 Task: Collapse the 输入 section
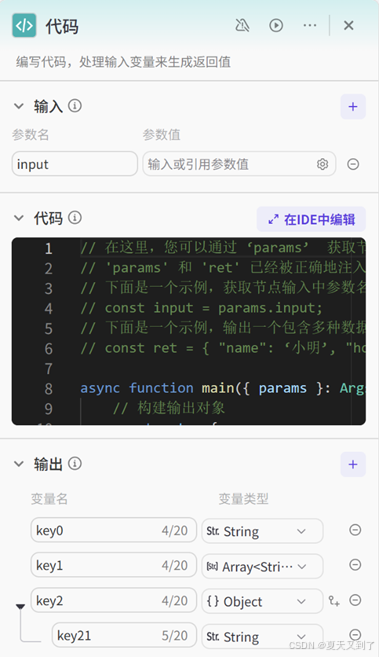(19, 106)
